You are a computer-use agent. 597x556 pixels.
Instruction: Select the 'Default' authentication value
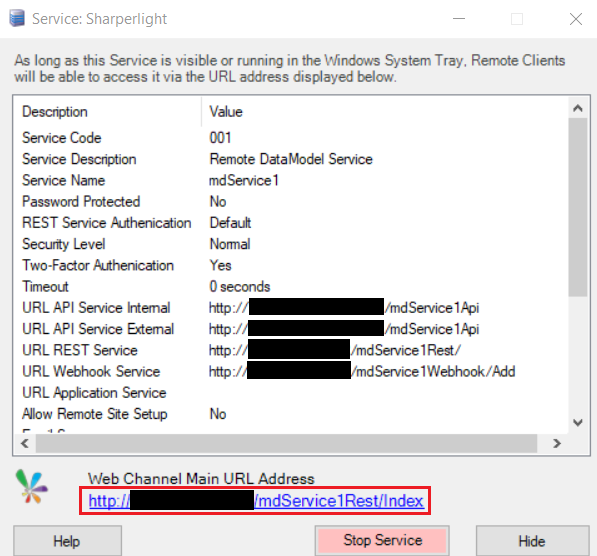230,223
